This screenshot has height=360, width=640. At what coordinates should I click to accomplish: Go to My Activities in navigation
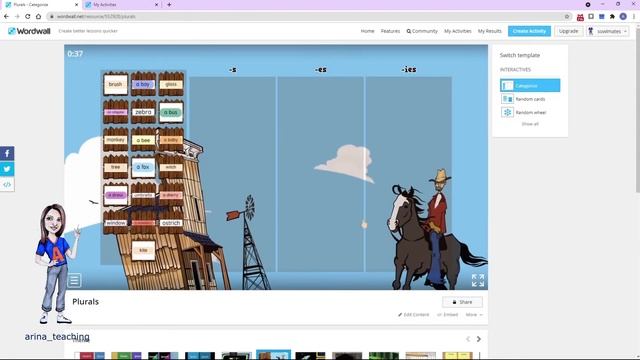pos(458,31)
